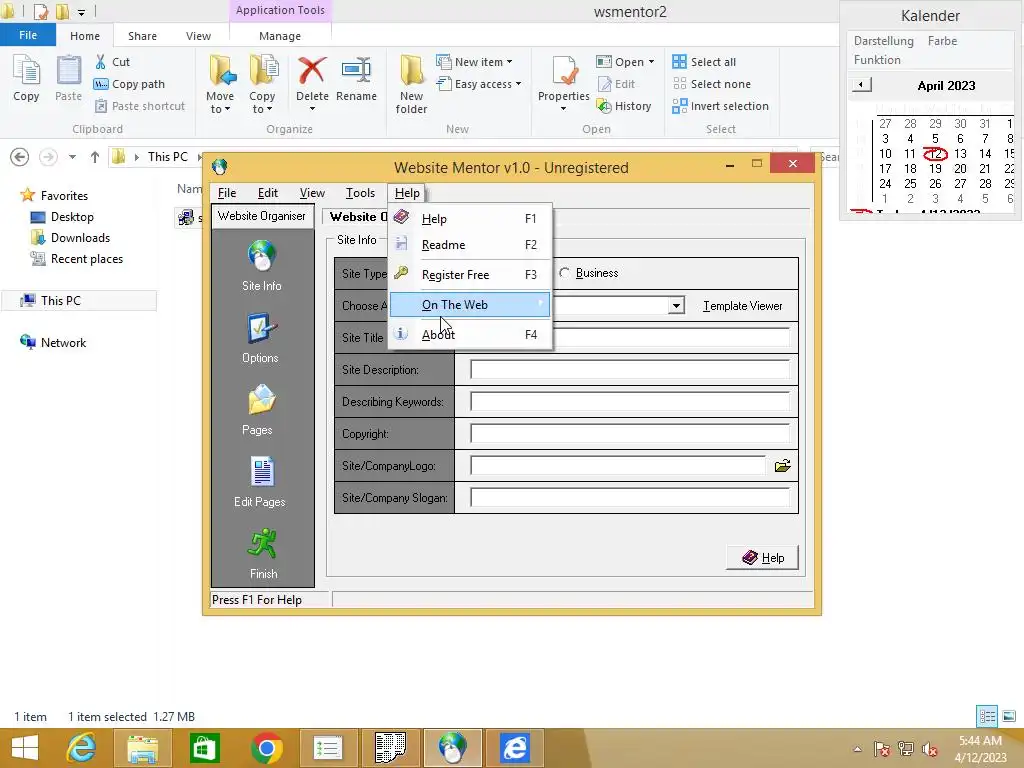Click the Website Mentor title bar icon
Screen dimensions: 1024x768
(219, 167)
